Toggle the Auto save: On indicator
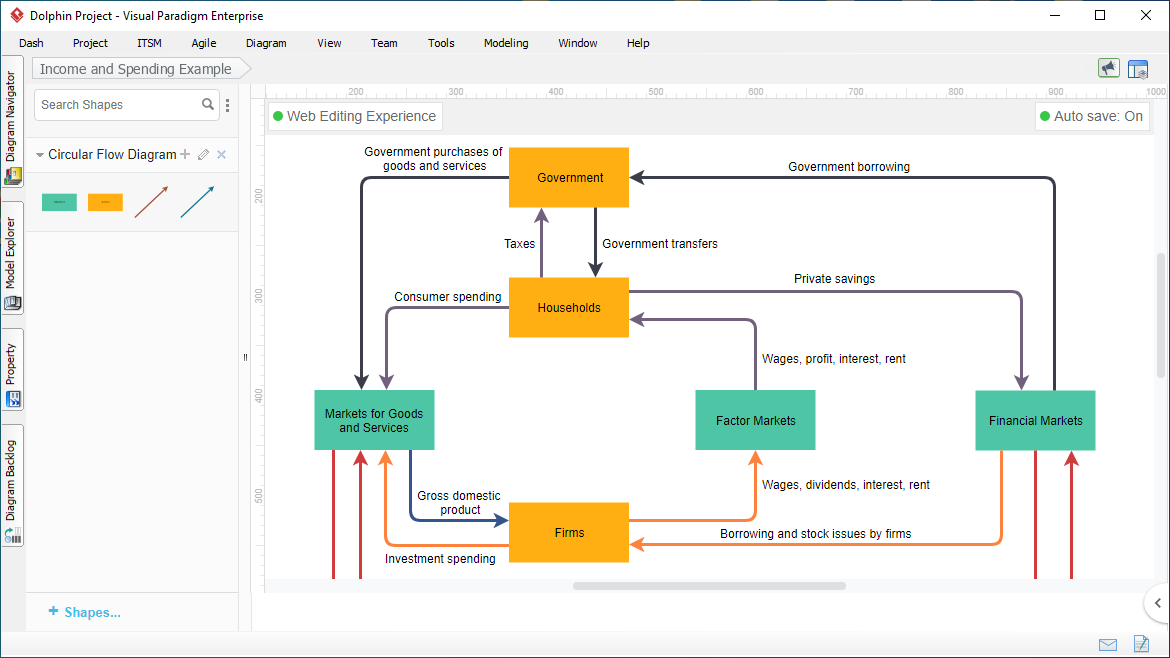 (x=1092, y=116)
